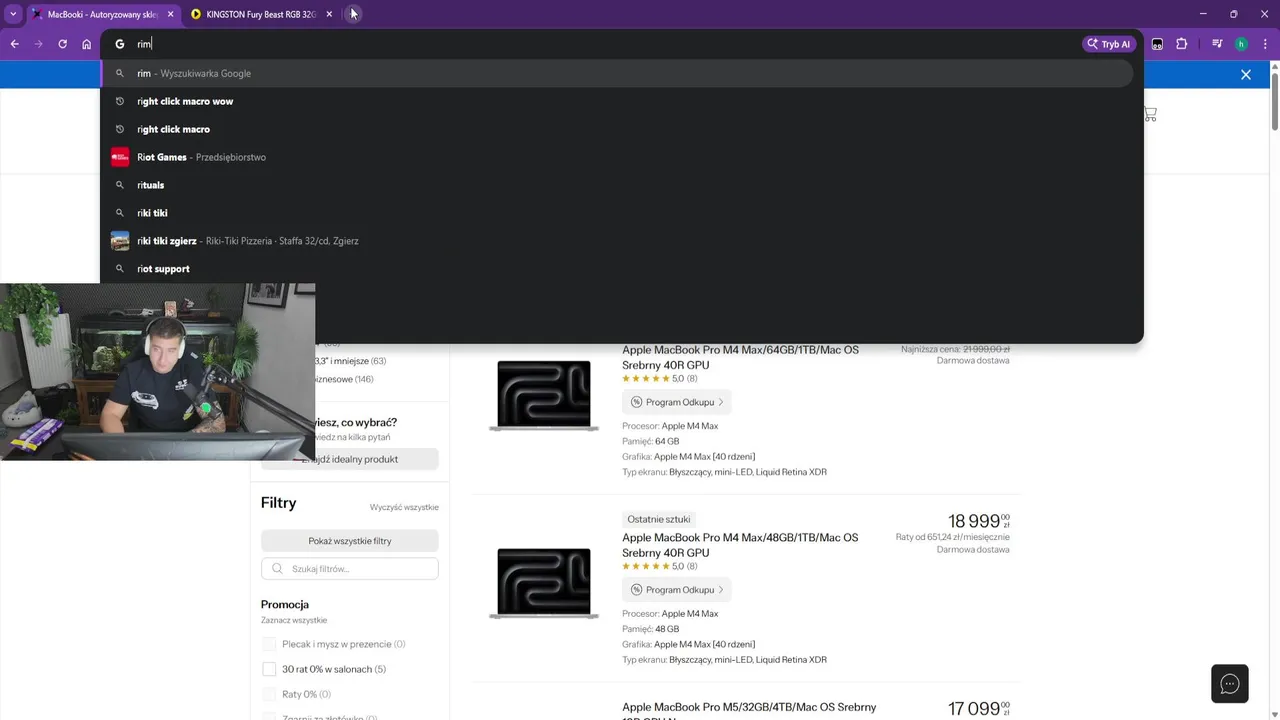This screenshot has height=720, width=1280.
Task: Open the browser home page
Action: (86, 44)
